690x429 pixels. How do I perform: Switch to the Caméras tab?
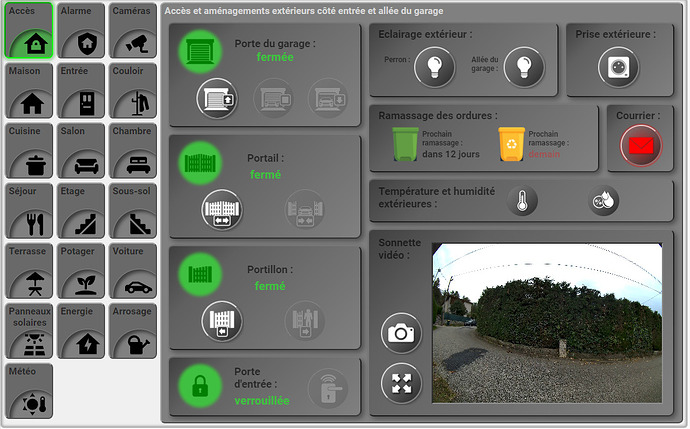132,31
